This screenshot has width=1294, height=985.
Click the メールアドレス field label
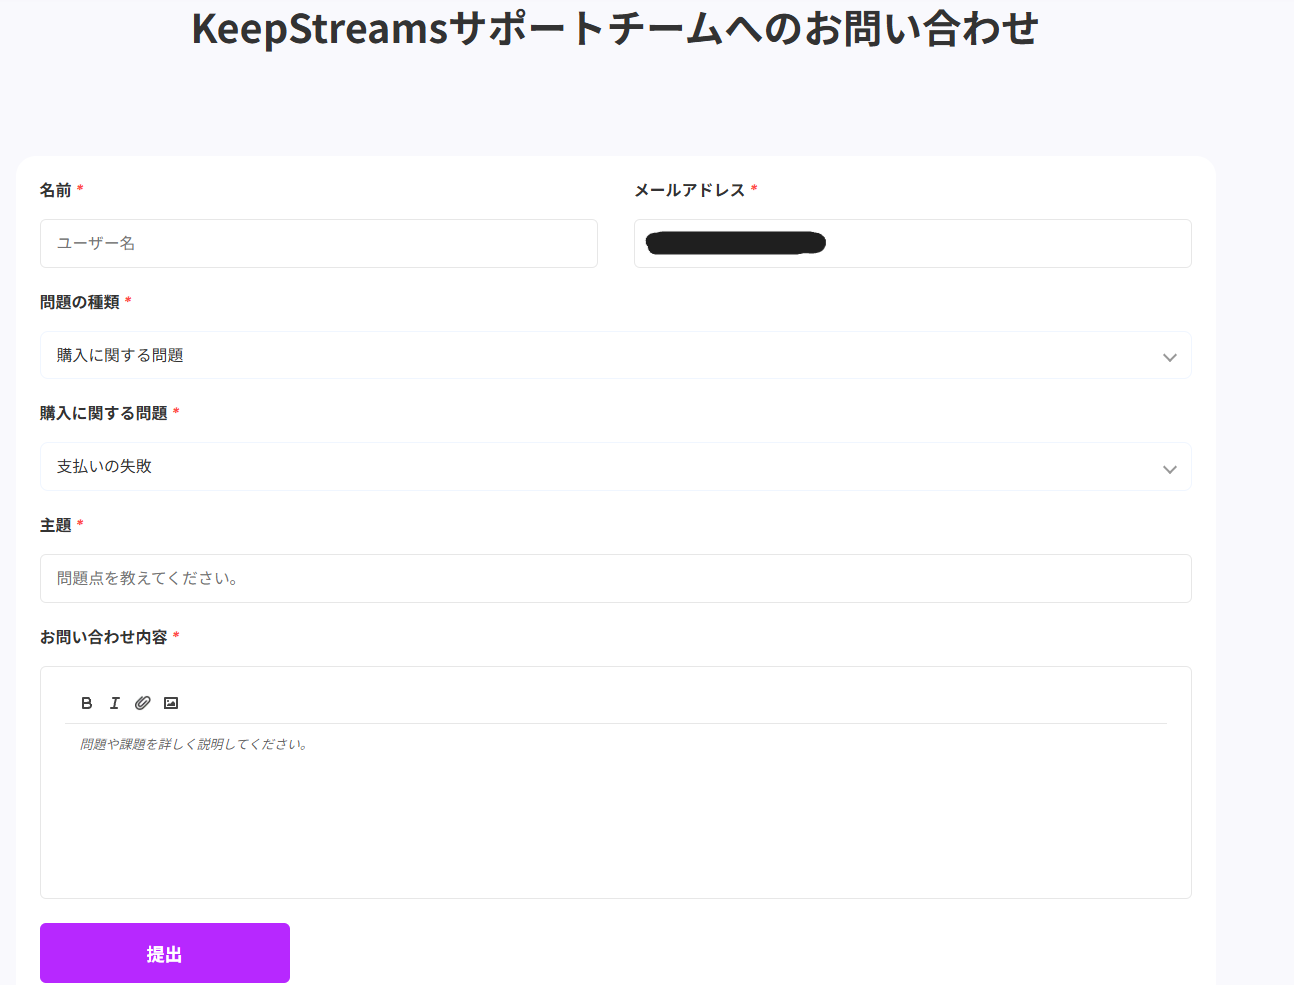690,190
